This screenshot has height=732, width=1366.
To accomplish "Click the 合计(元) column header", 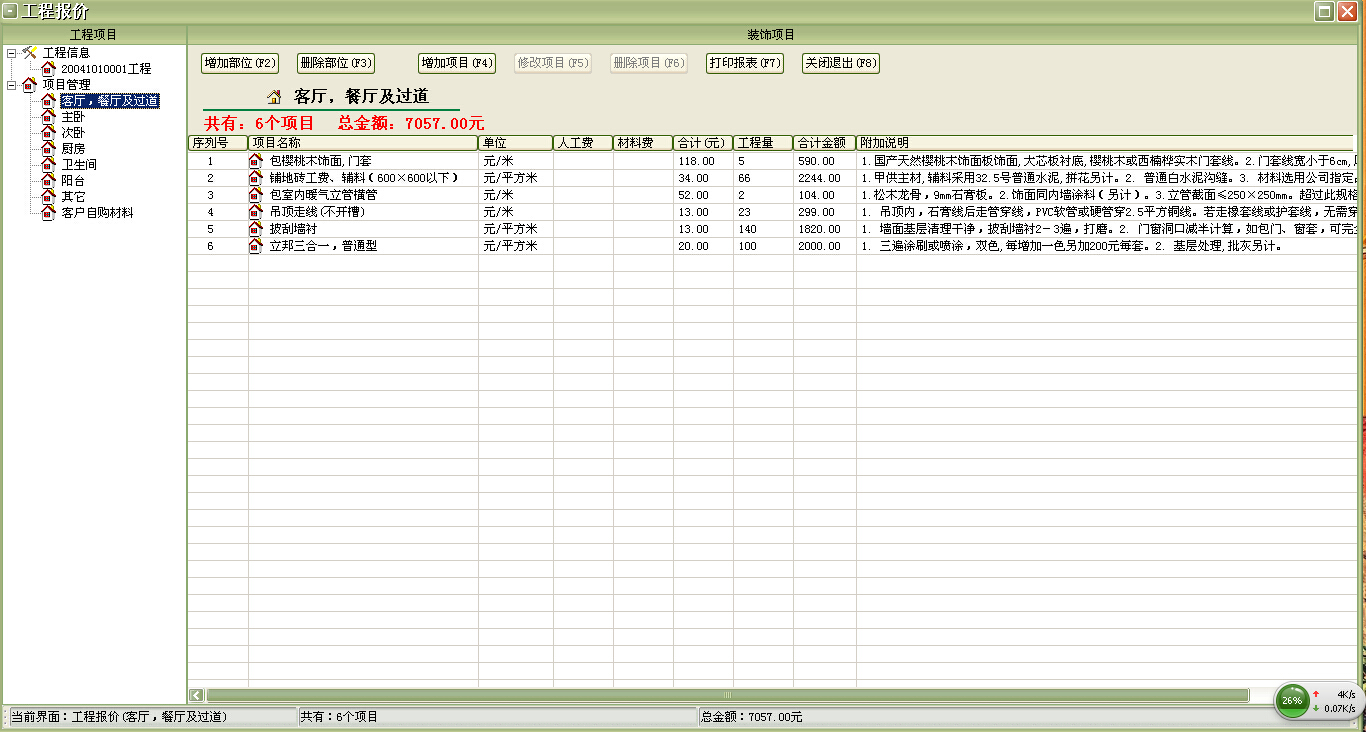I will pyautogui.click(x=703, y=143).
